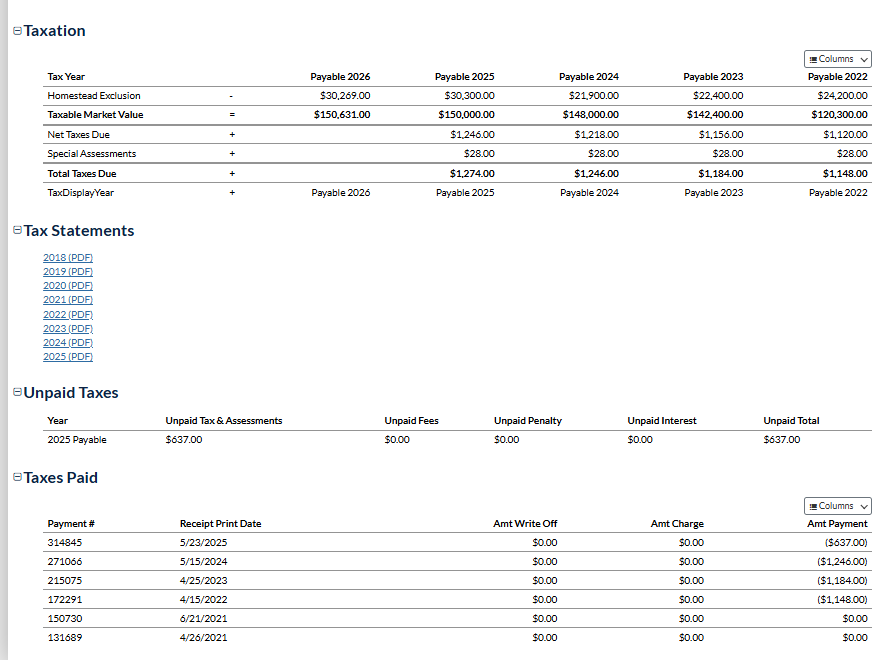
Task: Click the Amt Payment column header
Action: coord(837,524)
